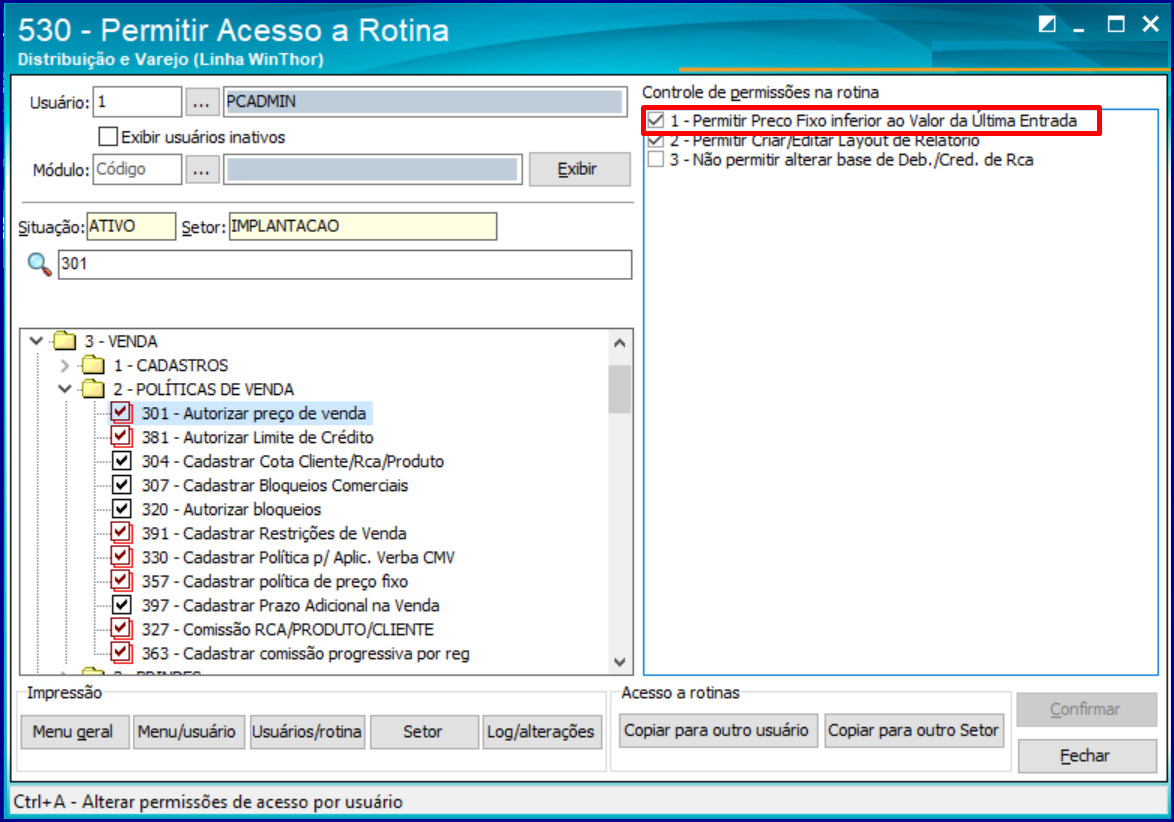Click the Situação field showing ATIVO
This screenshot has width=1174, height=822.
click(131, 226)
